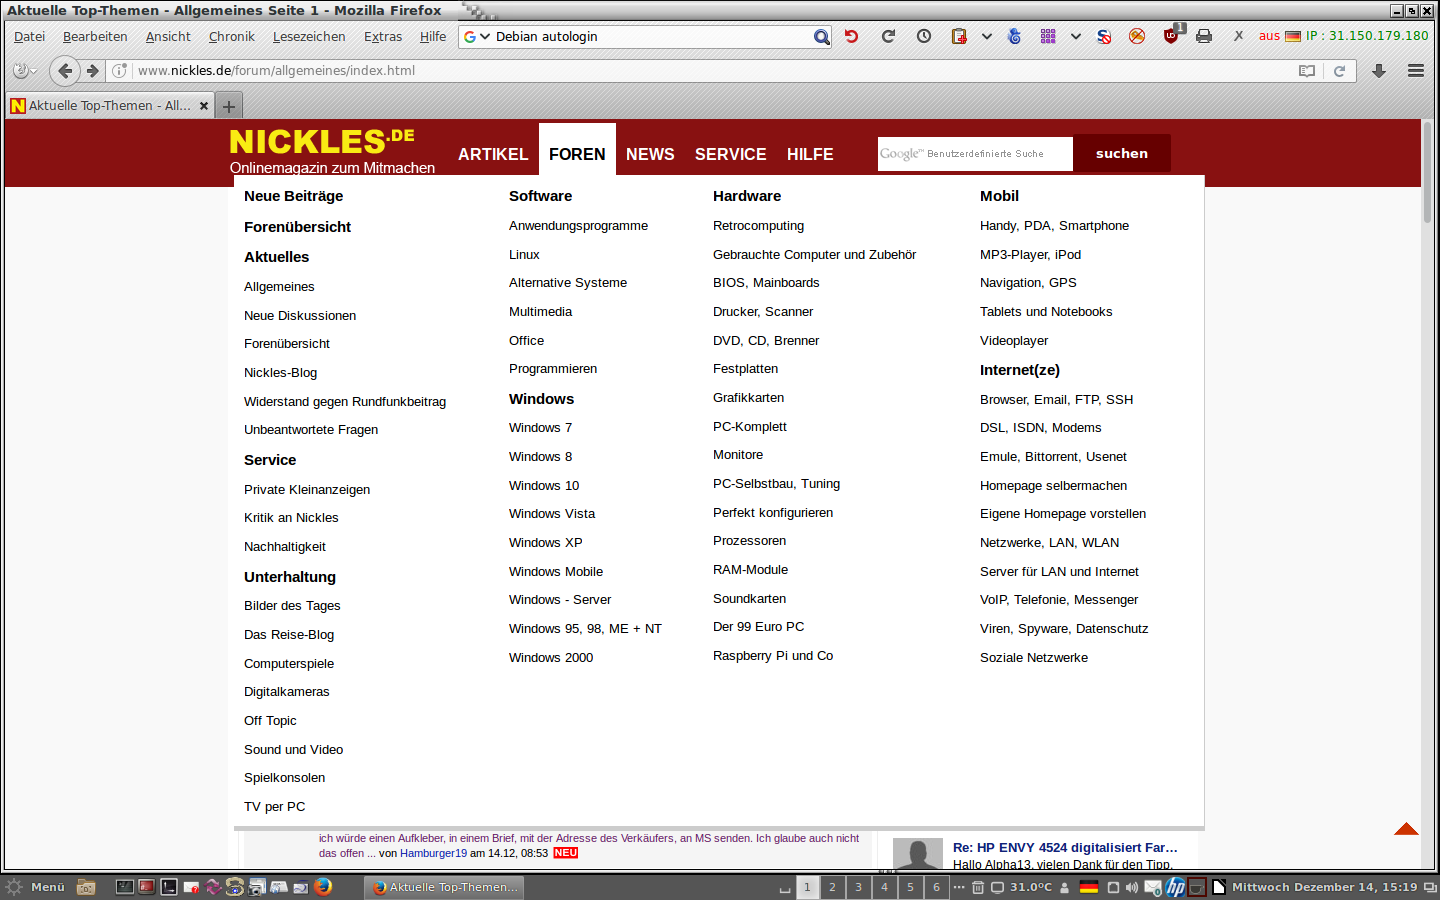
Task: Toggle the red 'aus' proxy status label
Action: 1269,36
